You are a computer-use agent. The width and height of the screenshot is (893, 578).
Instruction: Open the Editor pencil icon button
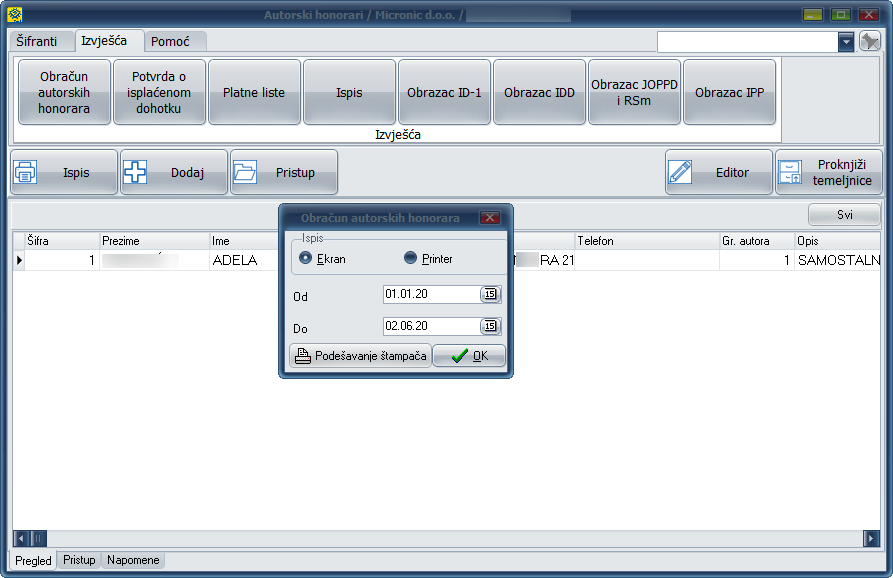[x=681, y=172]
